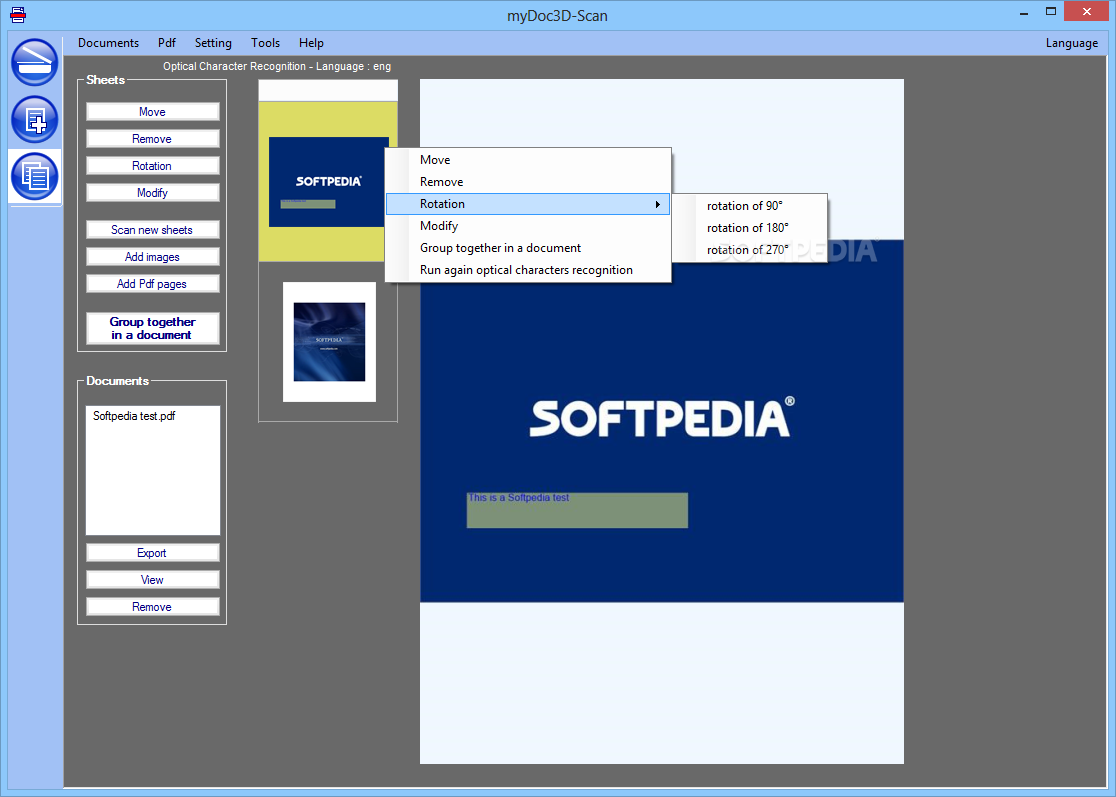Choose Move in the context menu

(x=527, y=160)
